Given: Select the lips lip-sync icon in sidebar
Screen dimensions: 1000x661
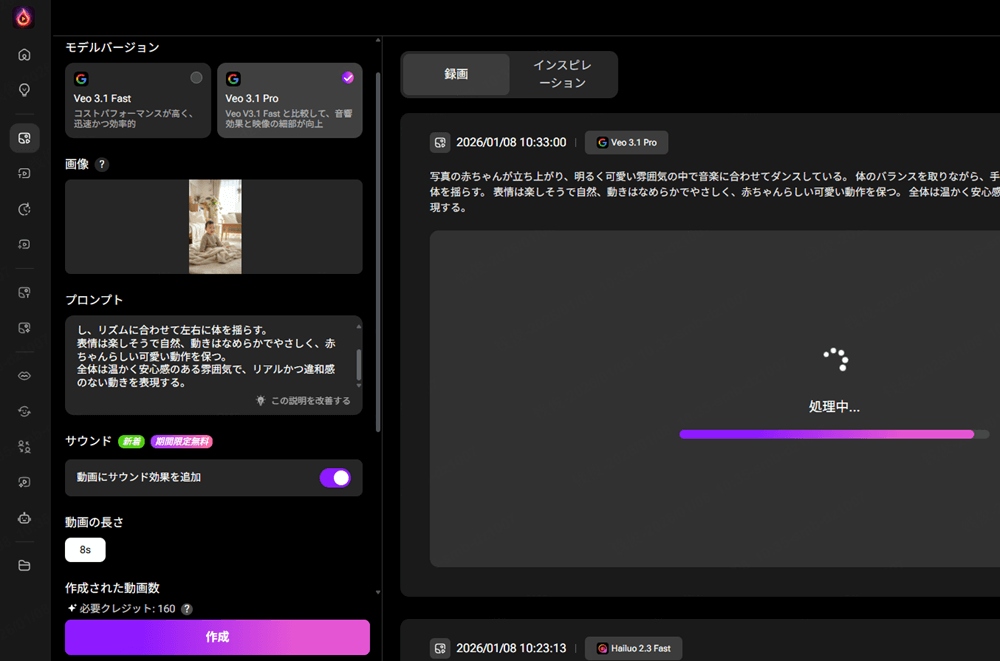Looking at the screenshot, I should pyautogui.click(x=23, y=376).
